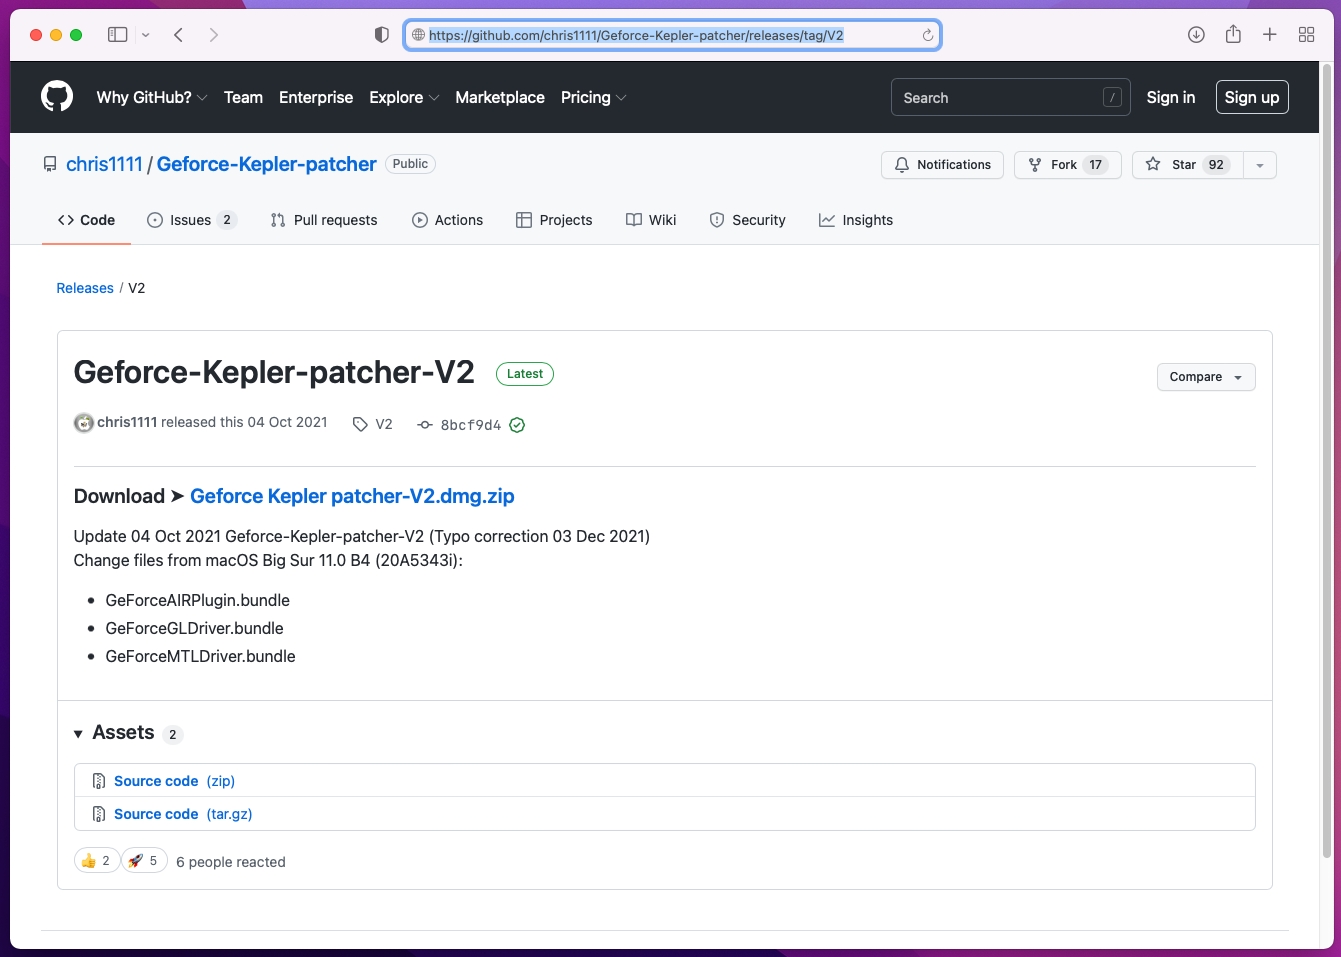Collapse the Assets section
This screenshot has width=1341, height=957.
click(x=78, y=734)
